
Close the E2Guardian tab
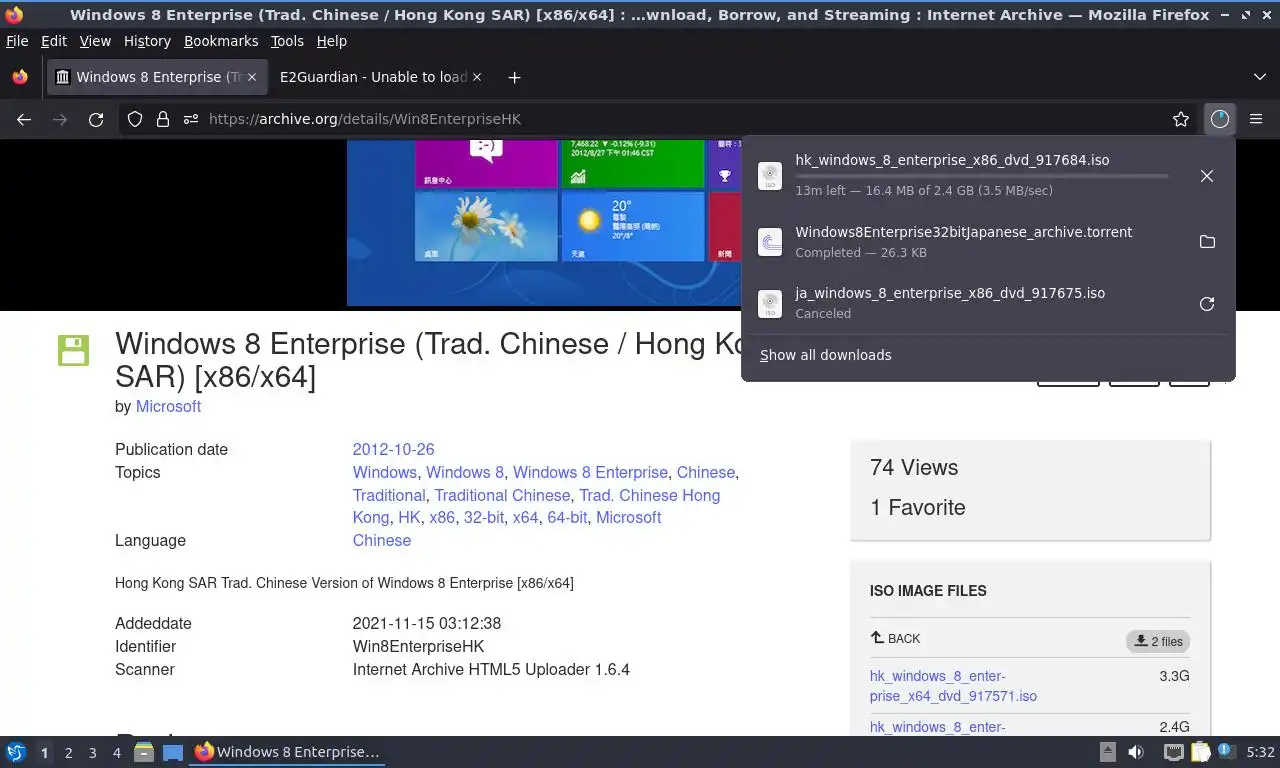tap(476, 77)
